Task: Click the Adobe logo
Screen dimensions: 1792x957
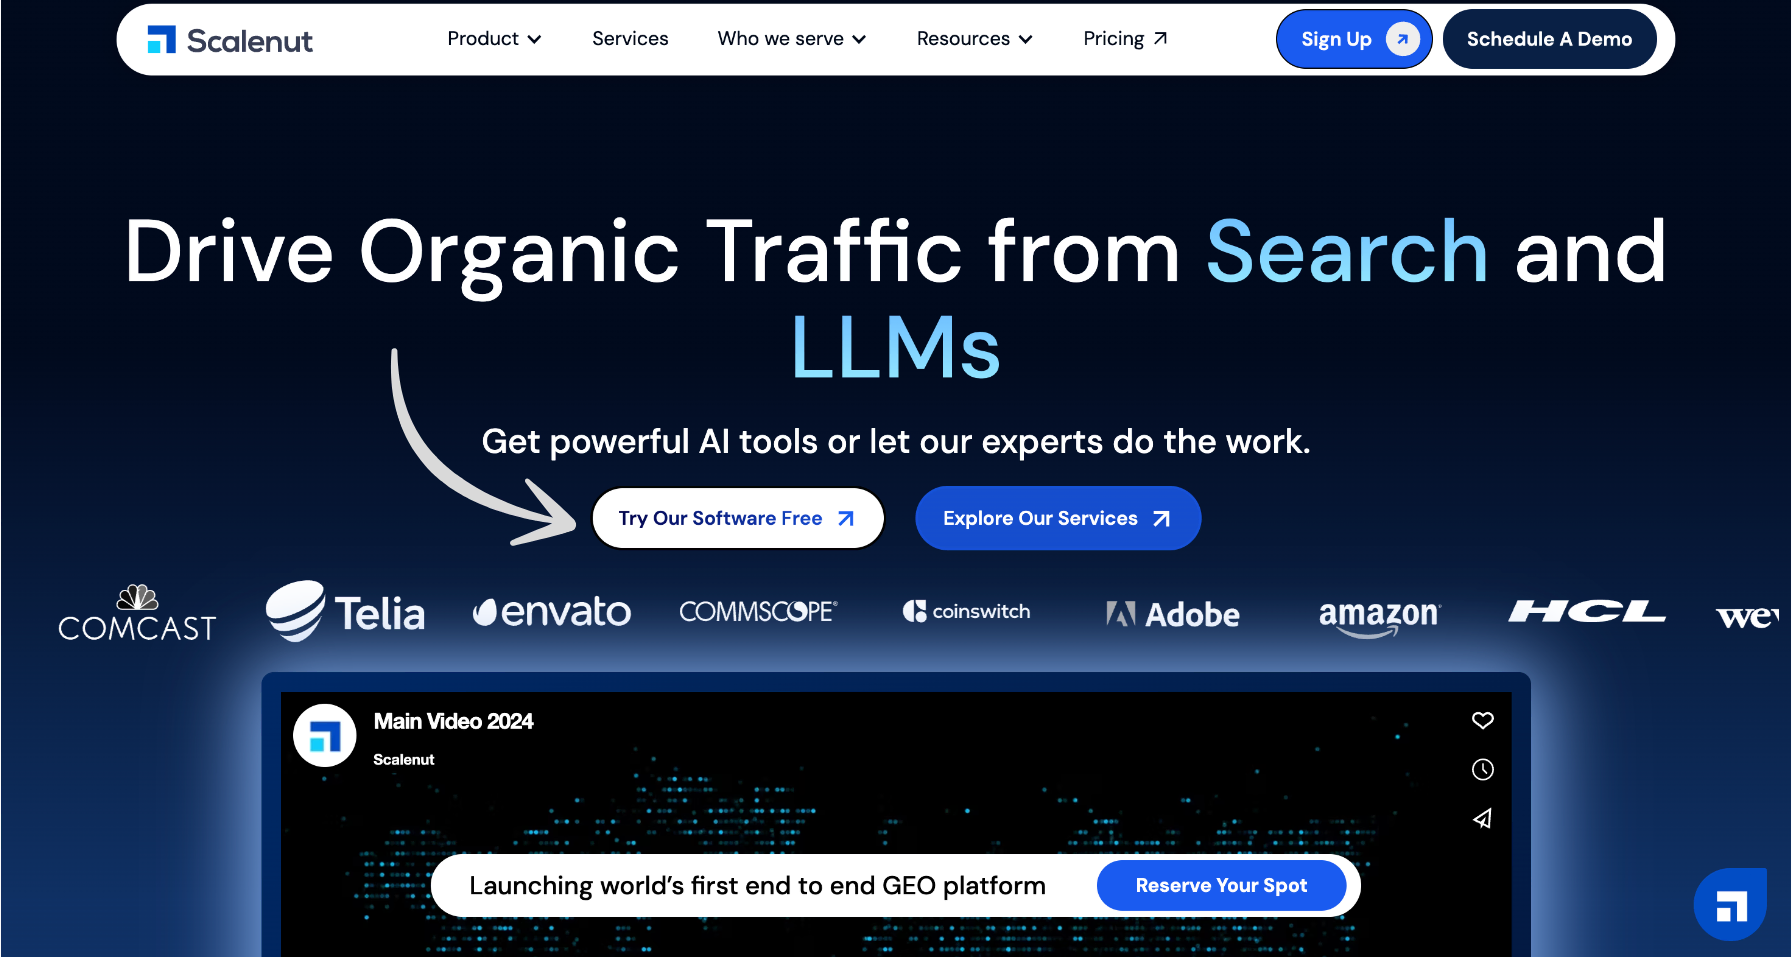Action: tap(1173, 614)
